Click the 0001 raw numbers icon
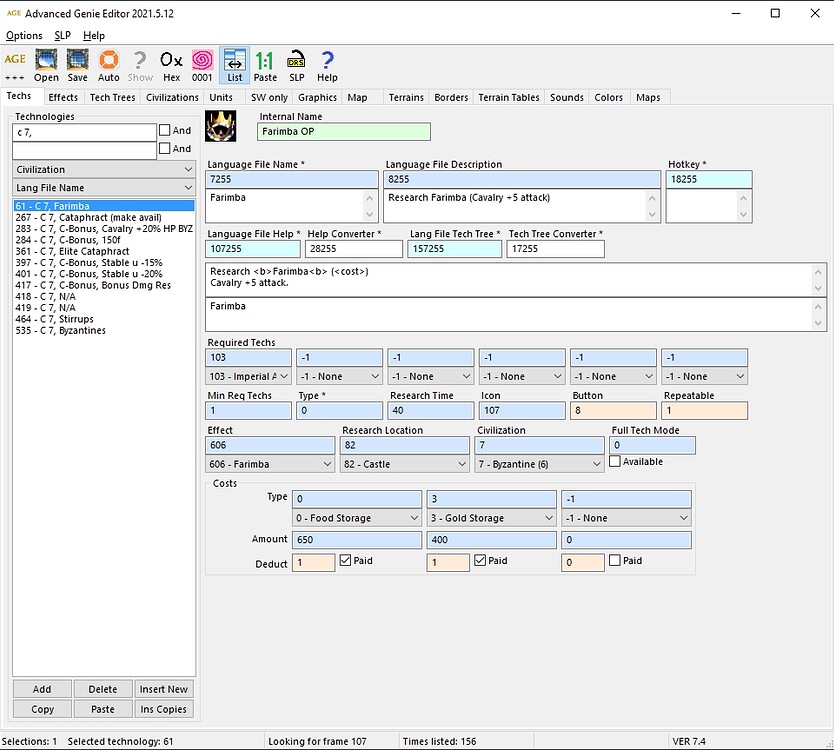This screenshot has height=750, width=834. tap(201, 66)
